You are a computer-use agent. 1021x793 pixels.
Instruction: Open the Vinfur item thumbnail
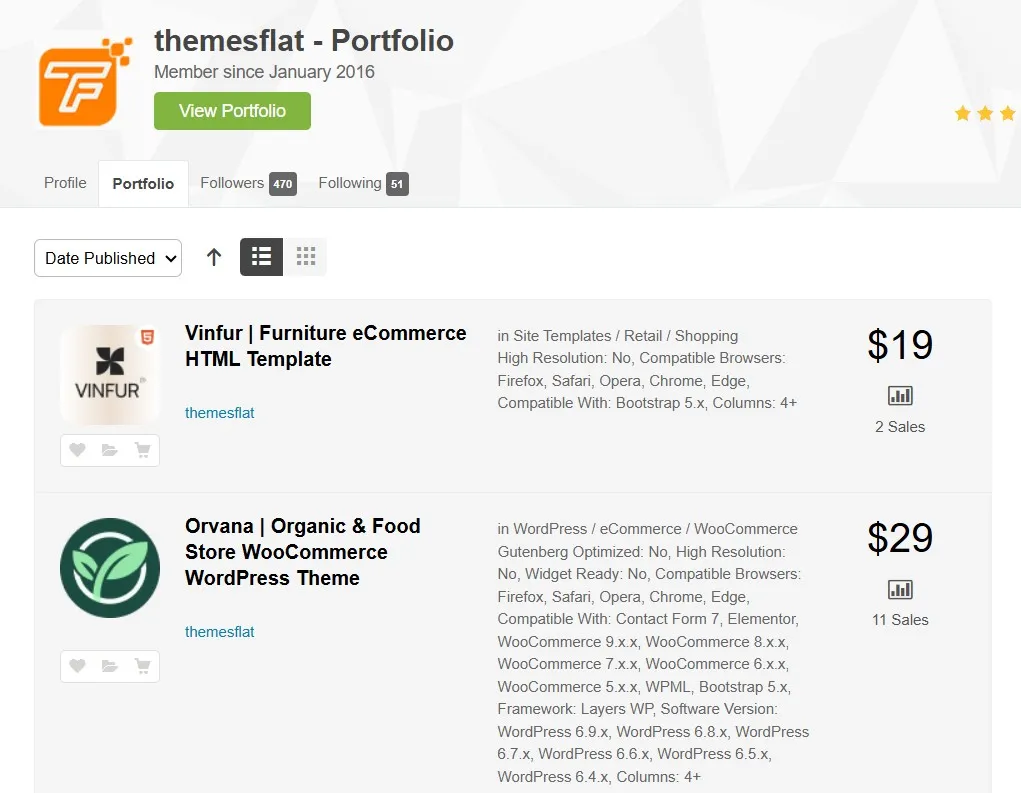[x=109, y=375]
